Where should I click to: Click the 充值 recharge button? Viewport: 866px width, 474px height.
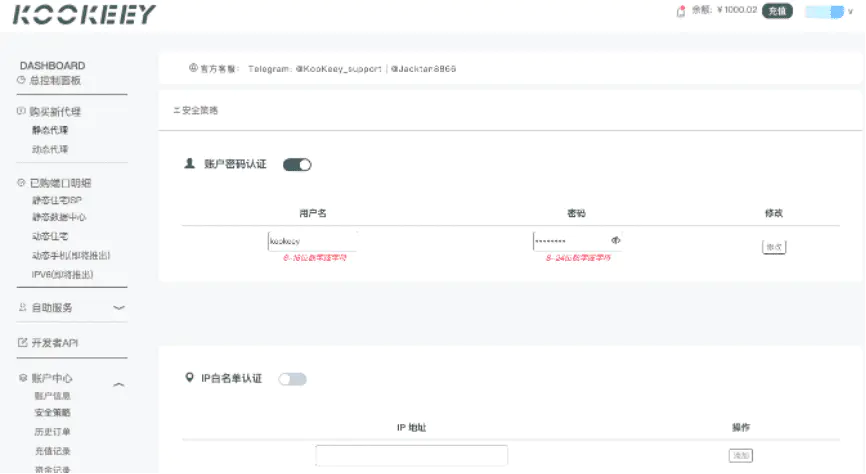tap(777, 11)
